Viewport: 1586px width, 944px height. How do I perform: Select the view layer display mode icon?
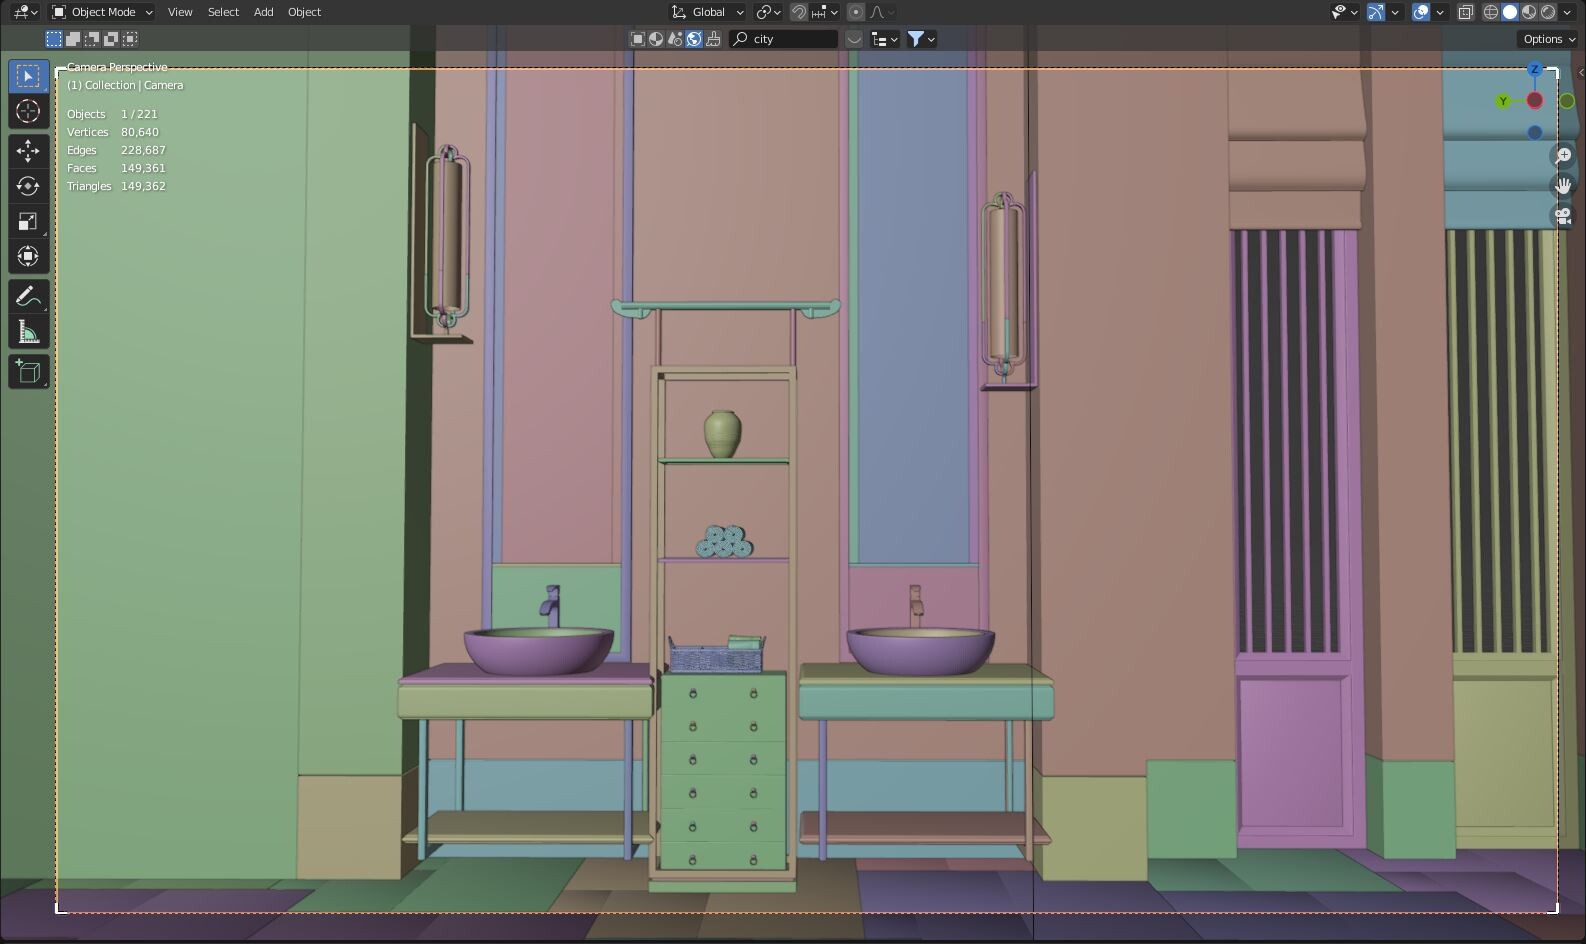[638, 39]
